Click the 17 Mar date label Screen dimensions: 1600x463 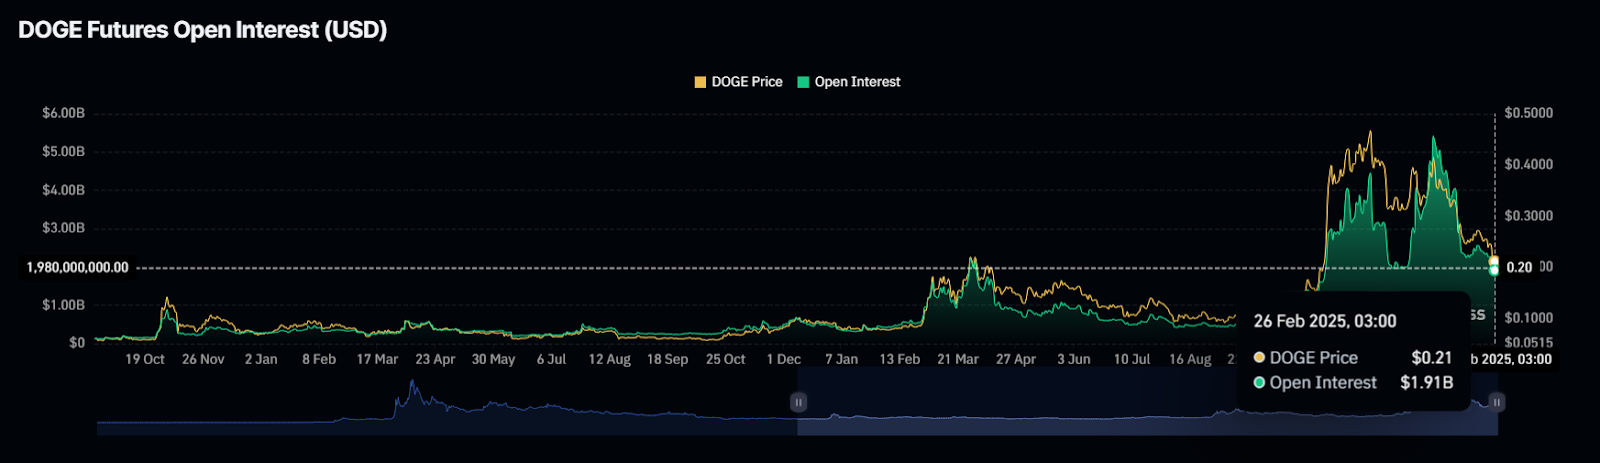pyautogui.click(x=377, y=359)
